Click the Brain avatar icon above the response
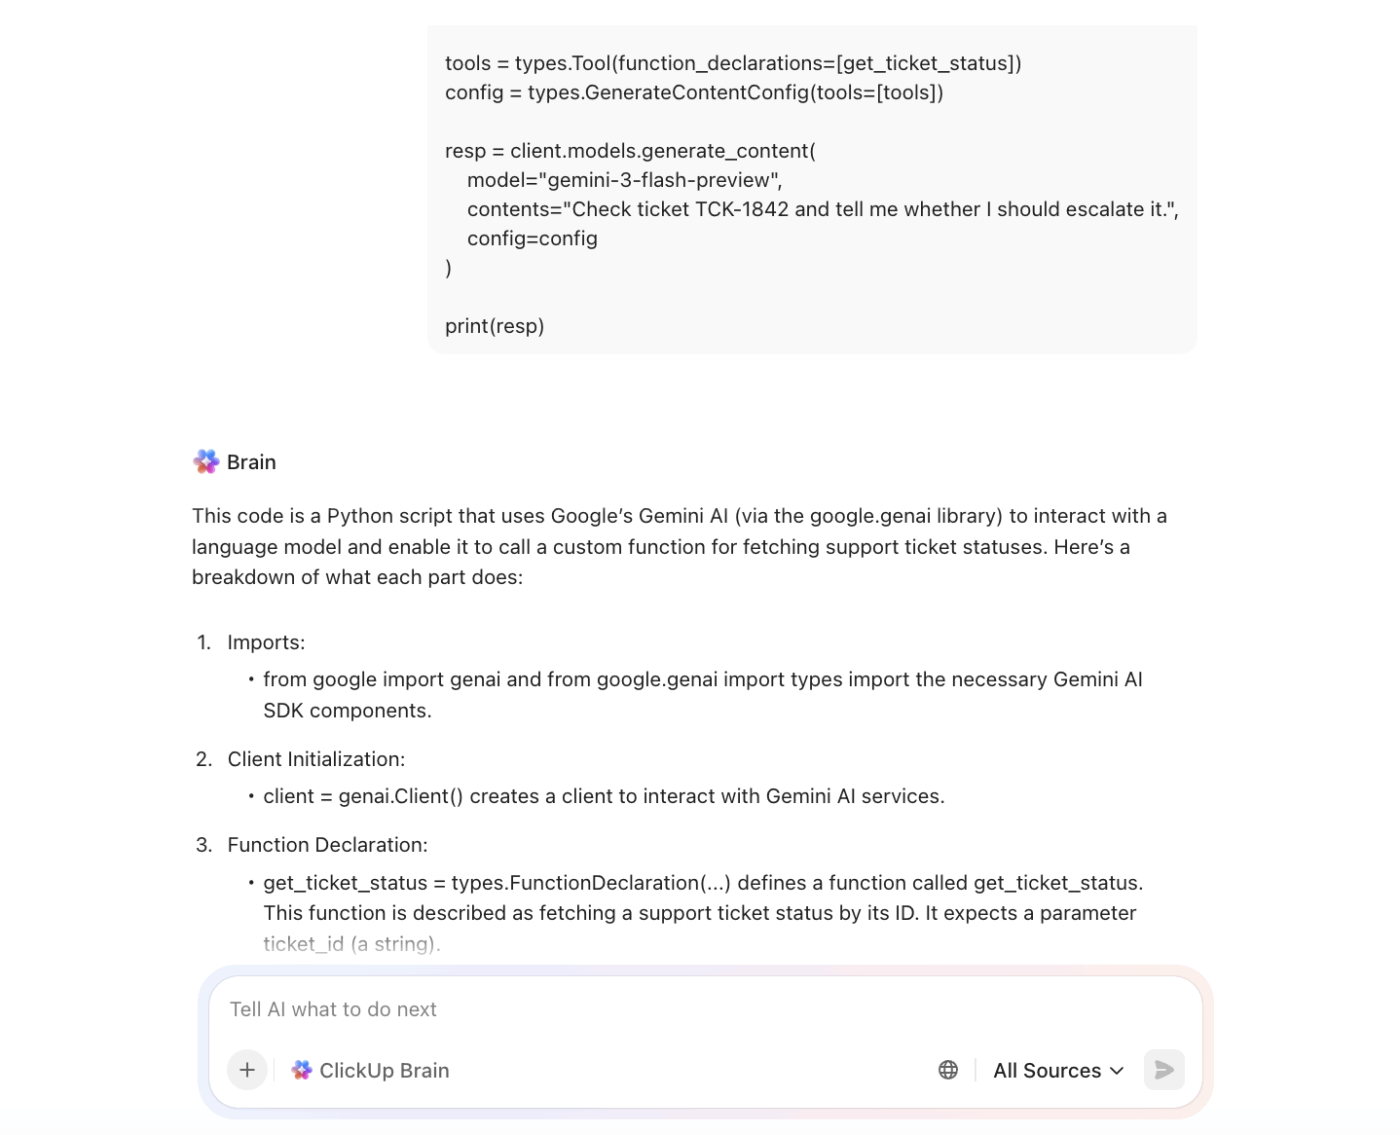Viewport: 1400px width, 1135px height. [206, 462]
